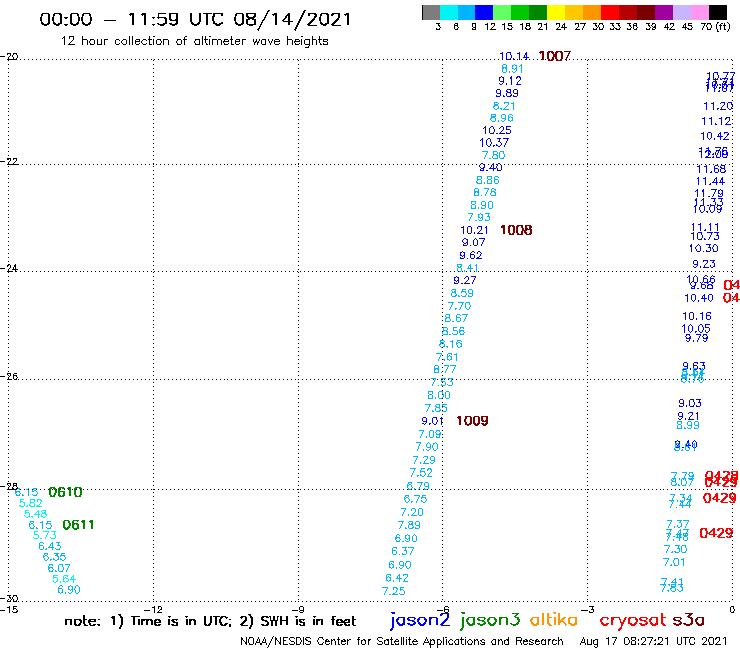Select the yellow legend color swatch
The height and width of the screenshot is (650, 740).
[556, 12]
